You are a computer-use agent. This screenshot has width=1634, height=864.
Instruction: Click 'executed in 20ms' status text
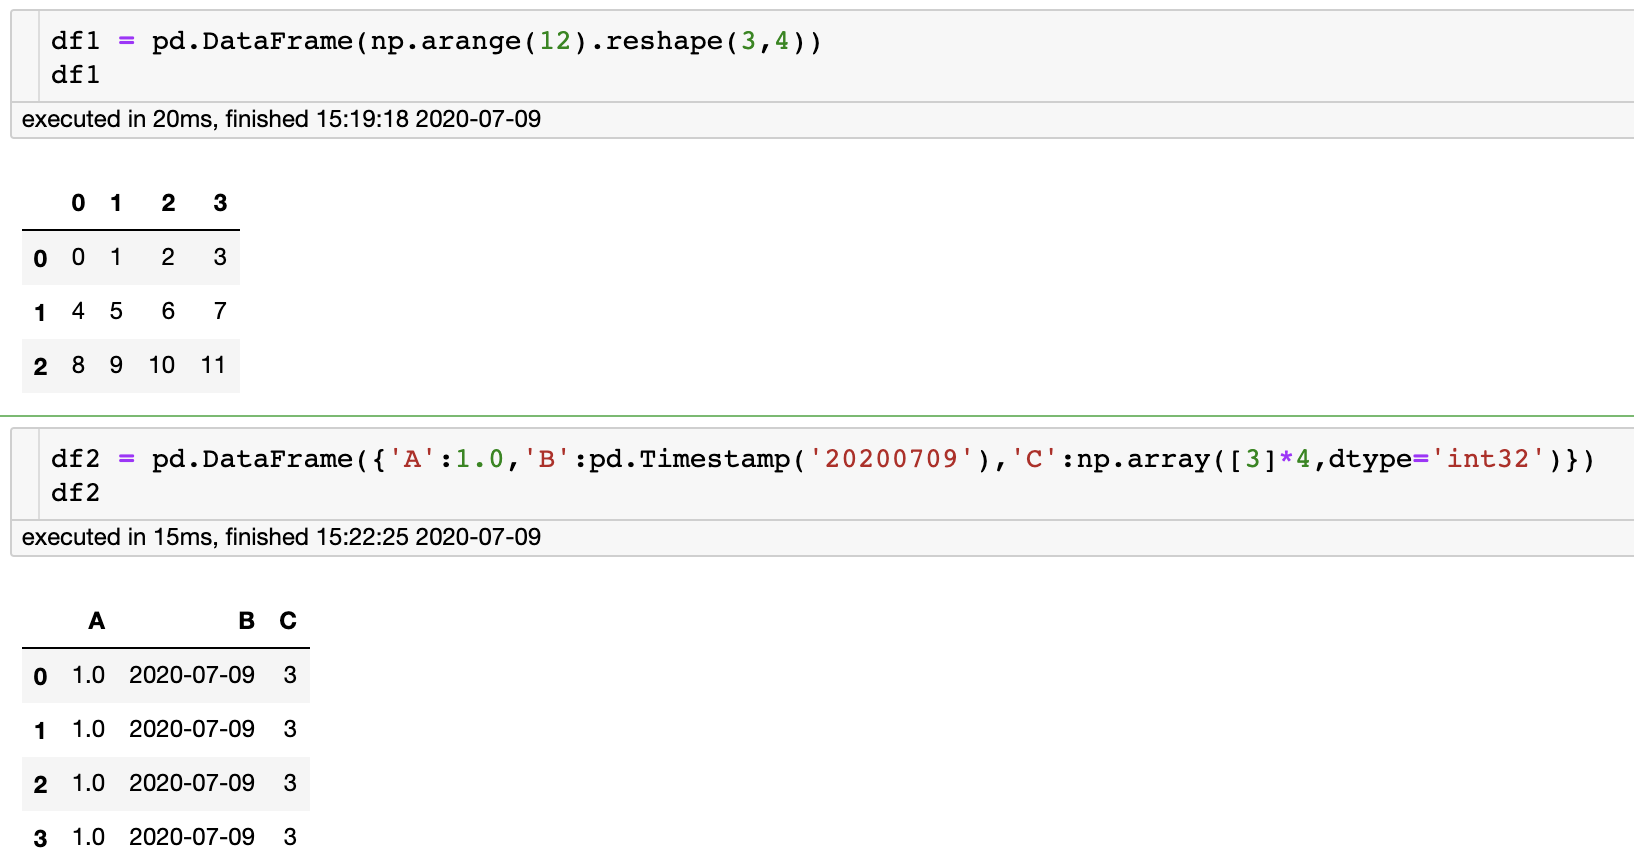pyautogui.click(x=281, y=119)
